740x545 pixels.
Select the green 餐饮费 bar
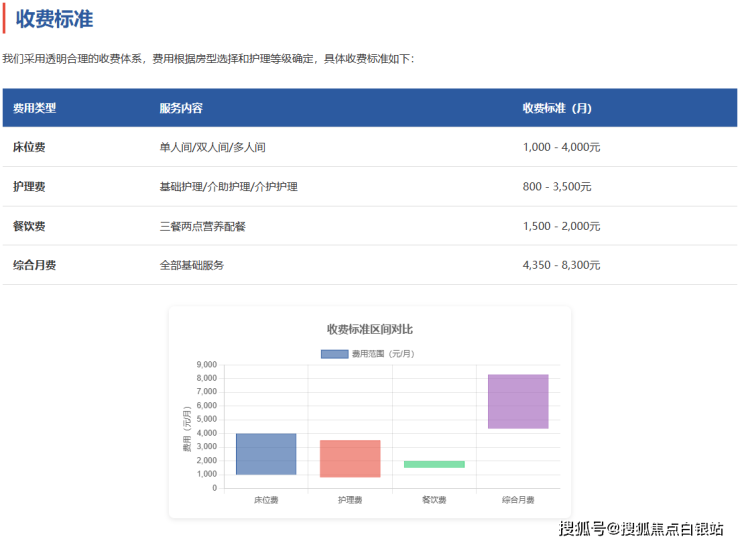click(x=434, y=464)
